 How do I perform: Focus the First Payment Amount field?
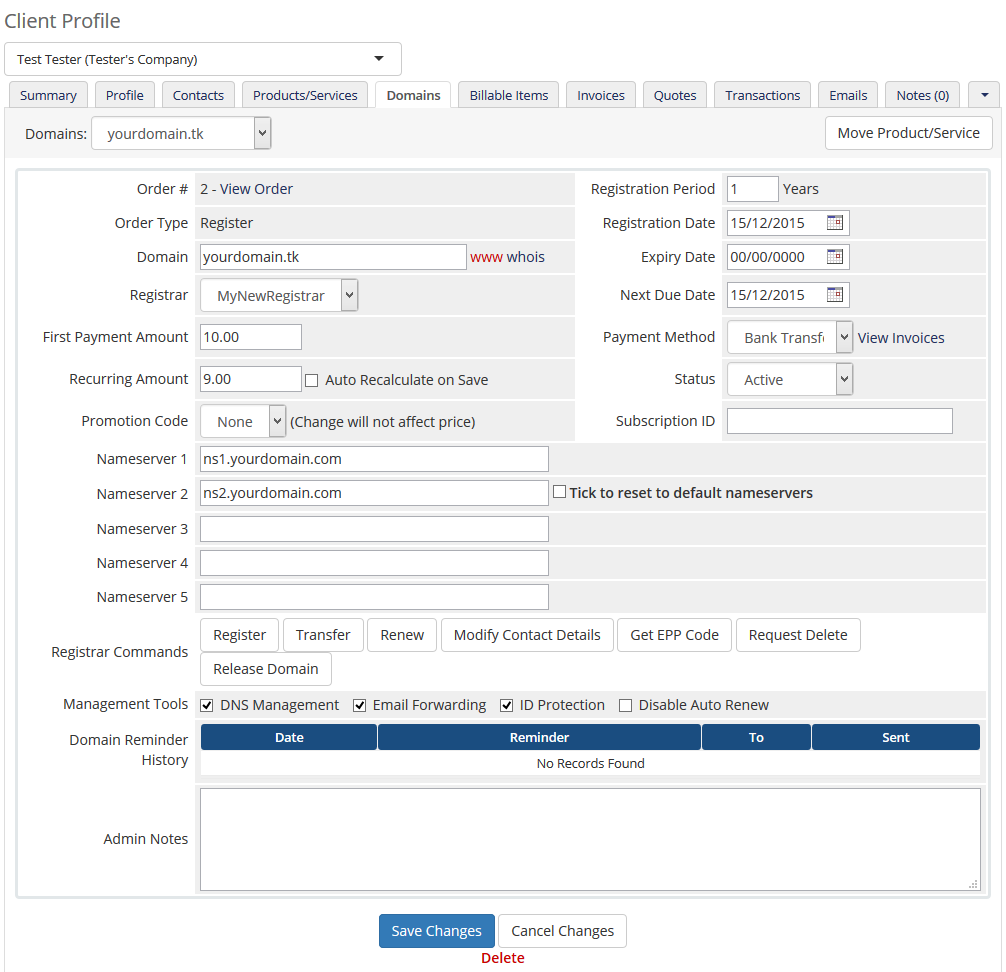251,337
